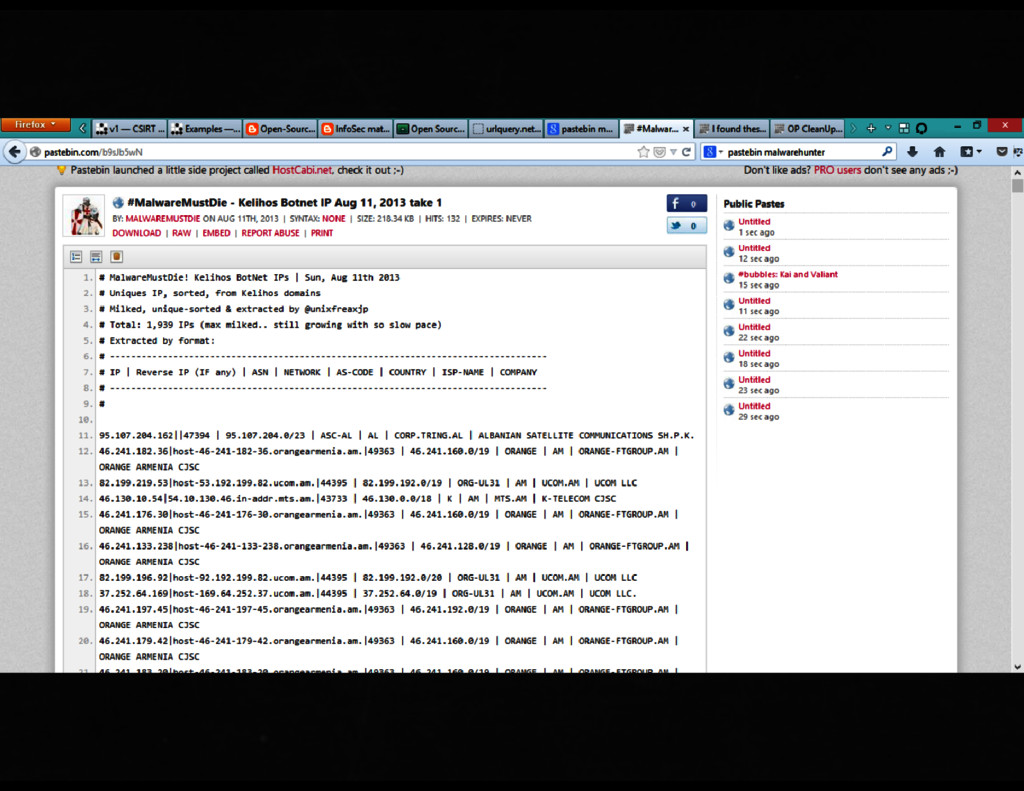Viewport: 1024px width, 791px height.
Task: Switch to the 'OP CleanUp...' tab
Action: point(808,129)
